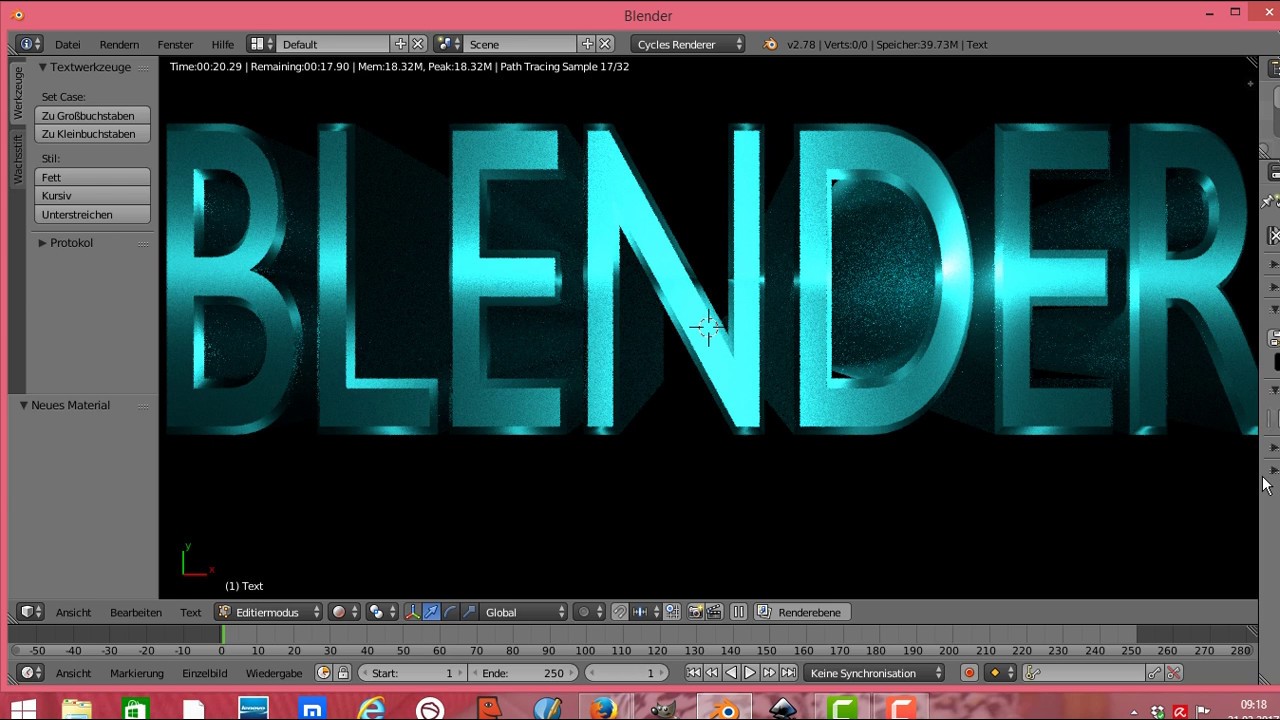Jump to the last frame
1280x720 pixels.
pyautogui.click(x=788, y=673)
